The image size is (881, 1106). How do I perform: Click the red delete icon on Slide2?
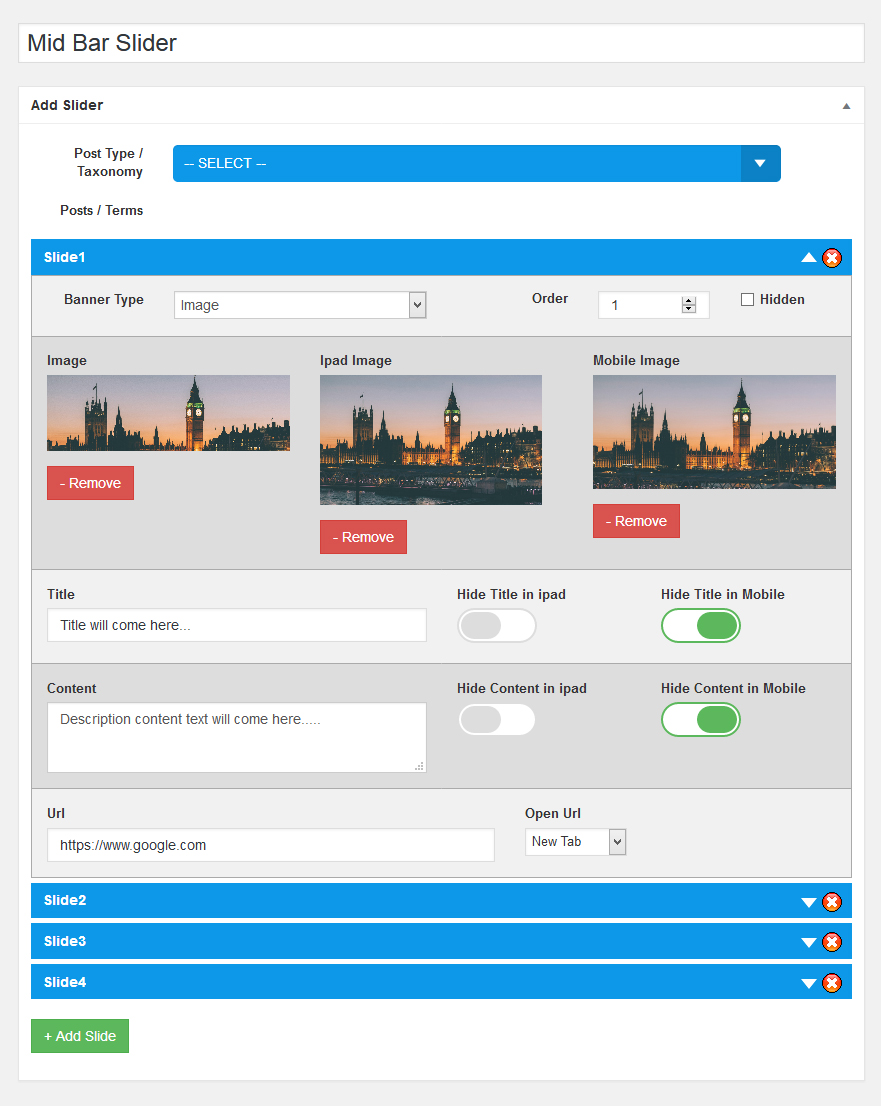[831, 902]
